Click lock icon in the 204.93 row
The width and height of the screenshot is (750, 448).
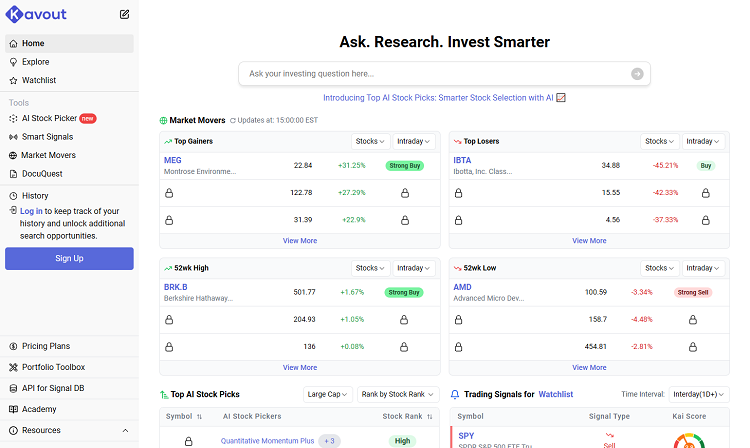point(169,320)
